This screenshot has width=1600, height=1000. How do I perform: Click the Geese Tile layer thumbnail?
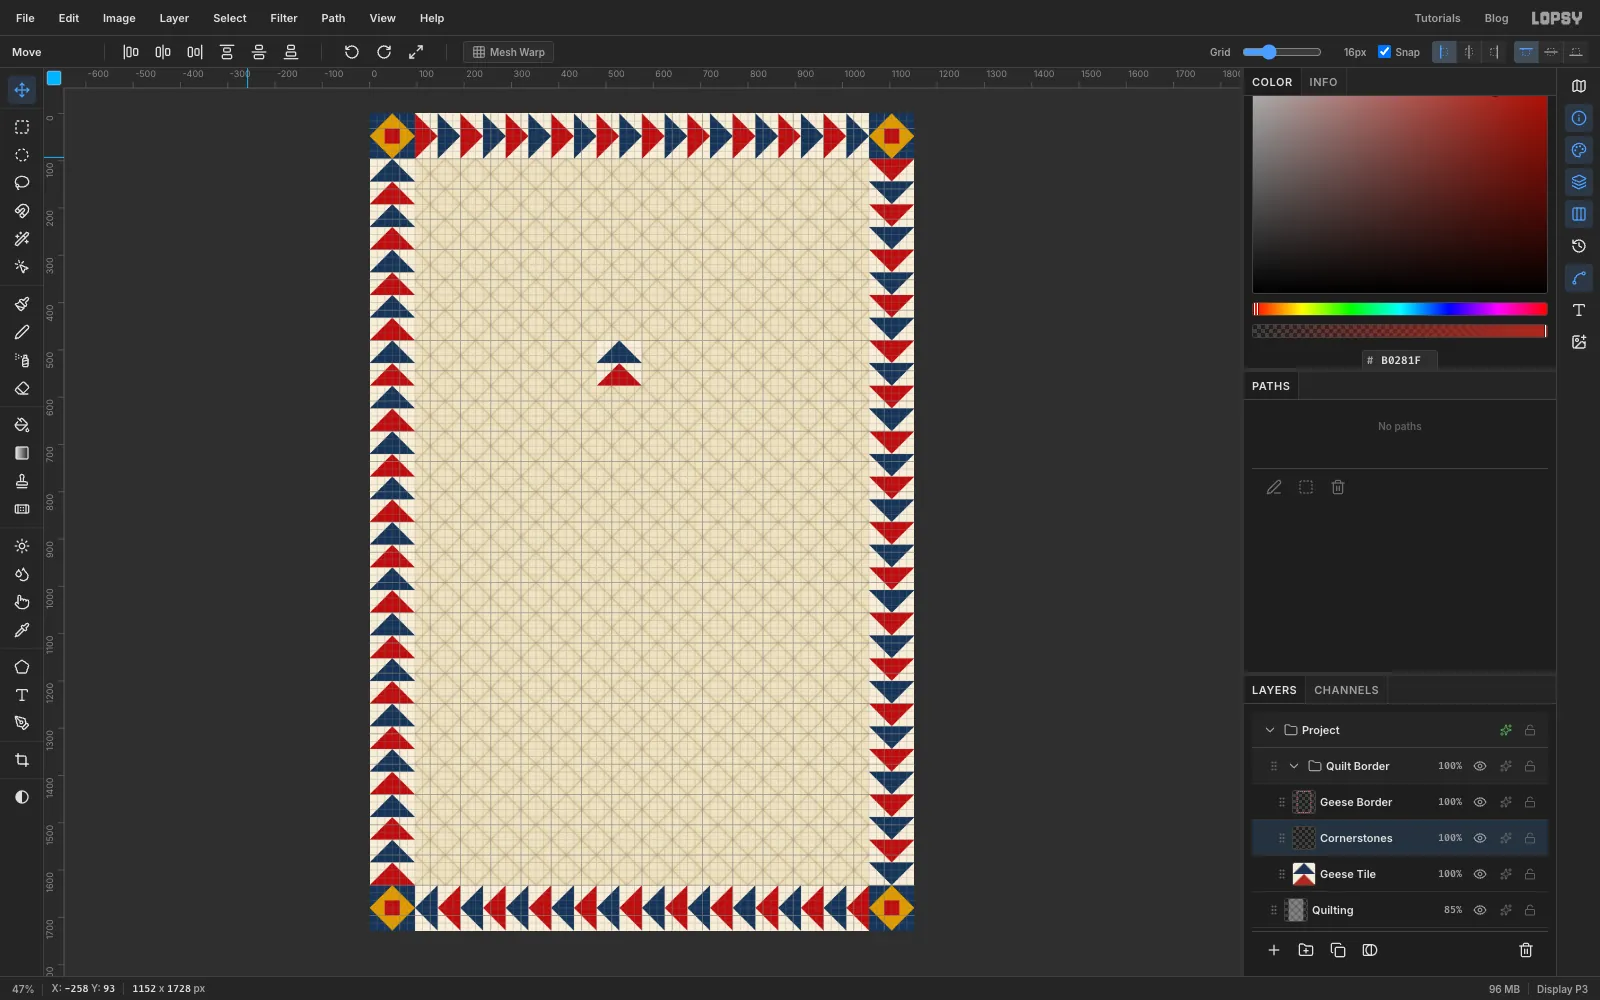1304,874
